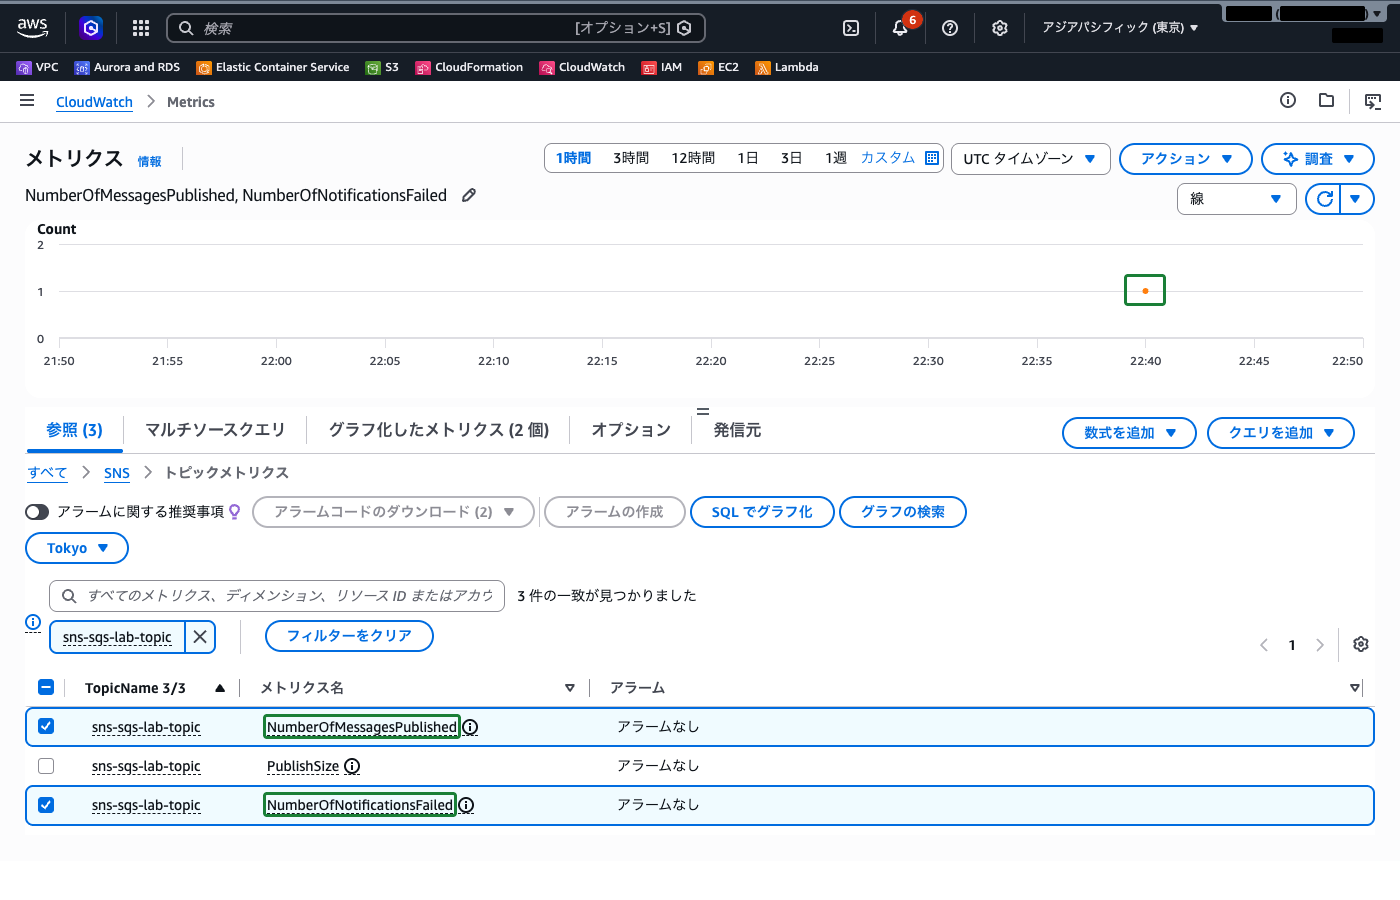The height and width of the screenshot is (900, 1400).
Task: Open the UTC timezone dropdown
Action: (x=1030, y=159)
